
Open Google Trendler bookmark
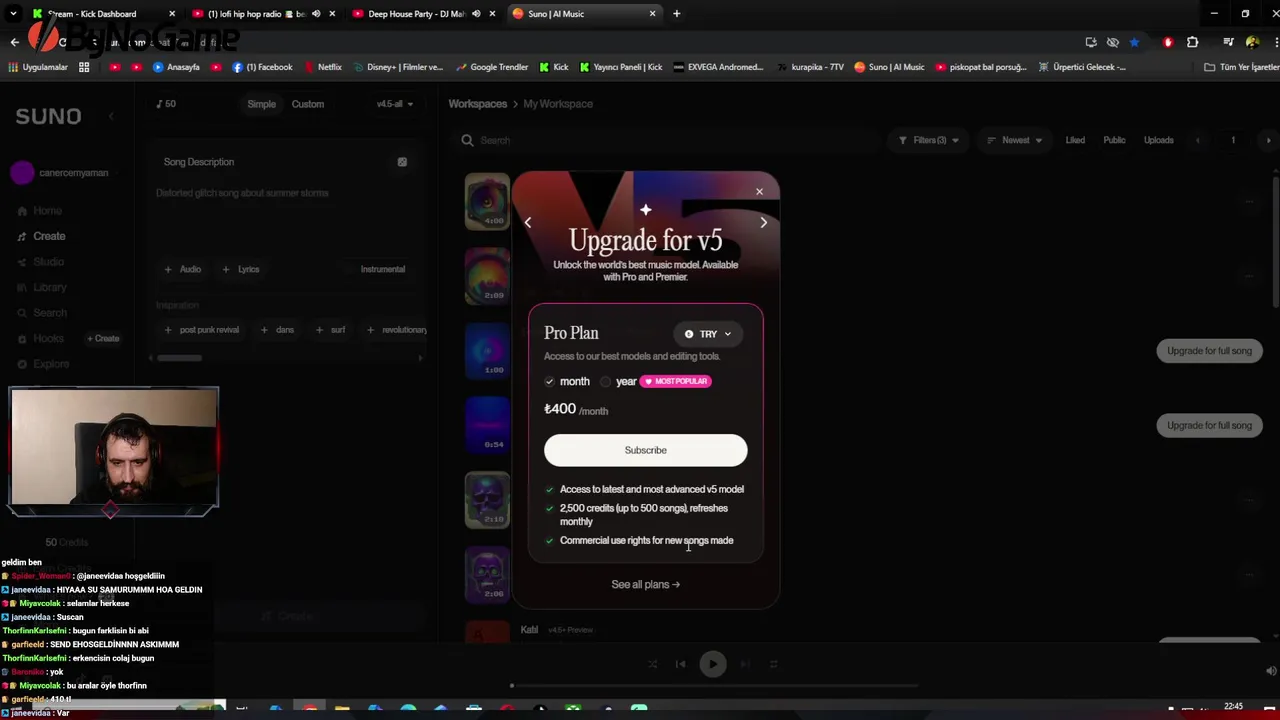491,67
